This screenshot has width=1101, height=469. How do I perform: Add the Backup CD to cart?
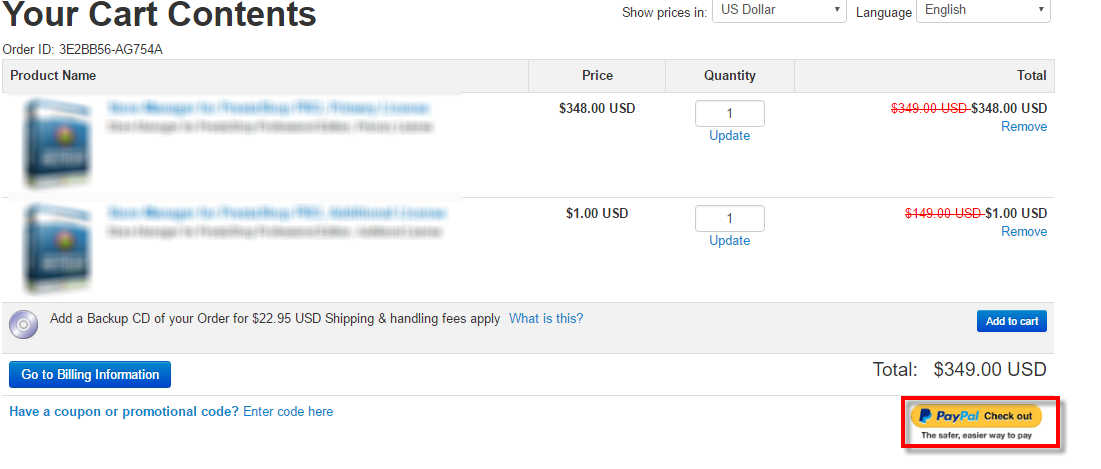tap(1012, 321)
